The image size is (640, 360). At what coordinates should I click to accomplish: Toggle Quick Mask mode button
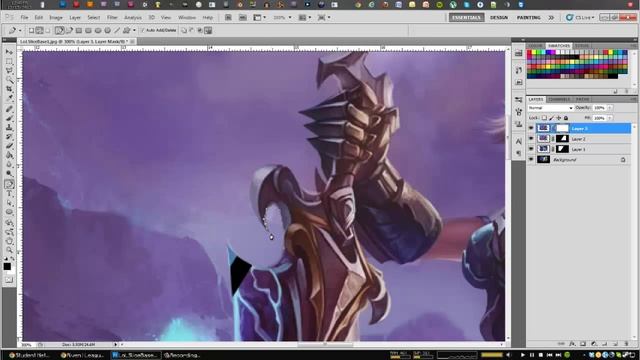[9, 280]
